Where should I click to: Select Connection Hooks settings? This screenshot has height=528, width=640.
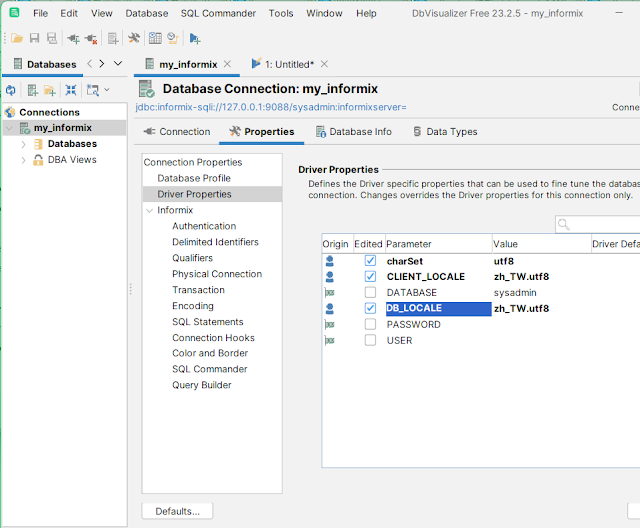(213, 338)
